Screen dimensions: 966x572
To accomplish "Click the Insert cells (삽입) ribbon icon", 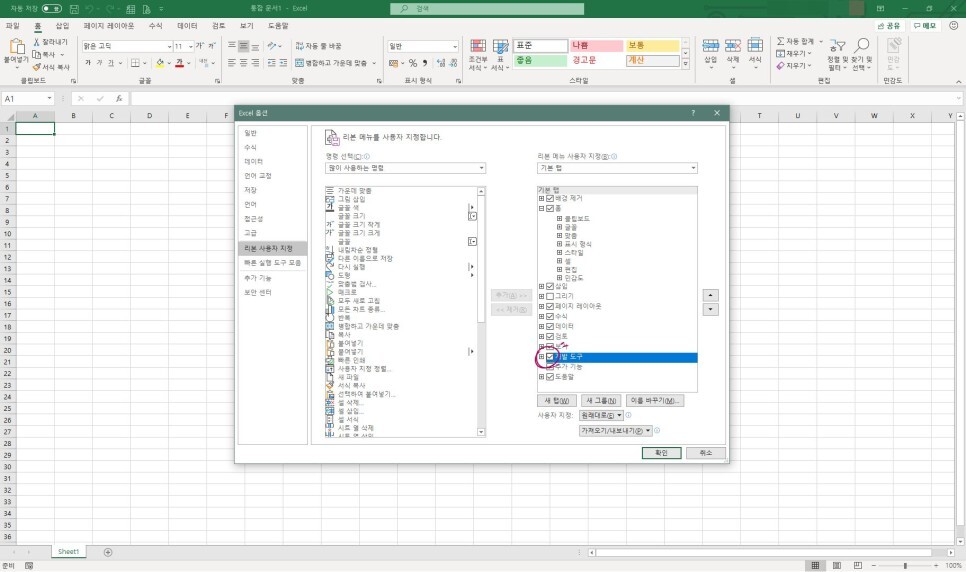I will (710, 45).
